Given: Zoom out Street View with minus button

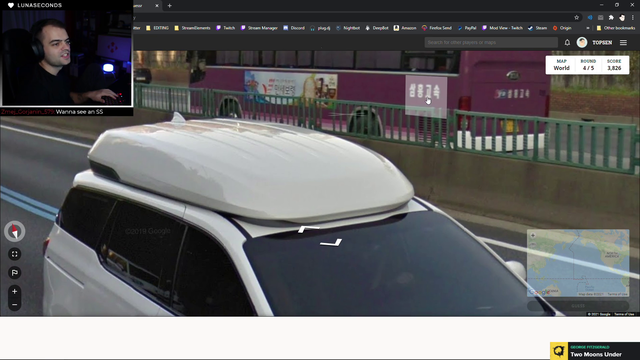Looking at the screenshot, I should click(15, 304).
